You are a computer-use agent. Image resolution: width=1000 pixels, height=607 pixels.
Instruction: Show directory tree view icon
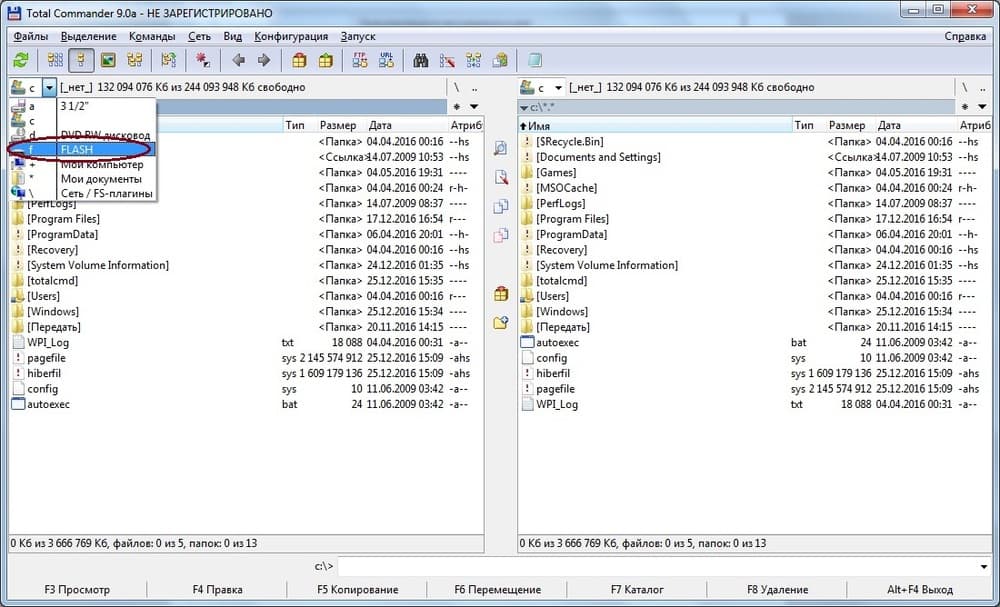coord(135,61)
